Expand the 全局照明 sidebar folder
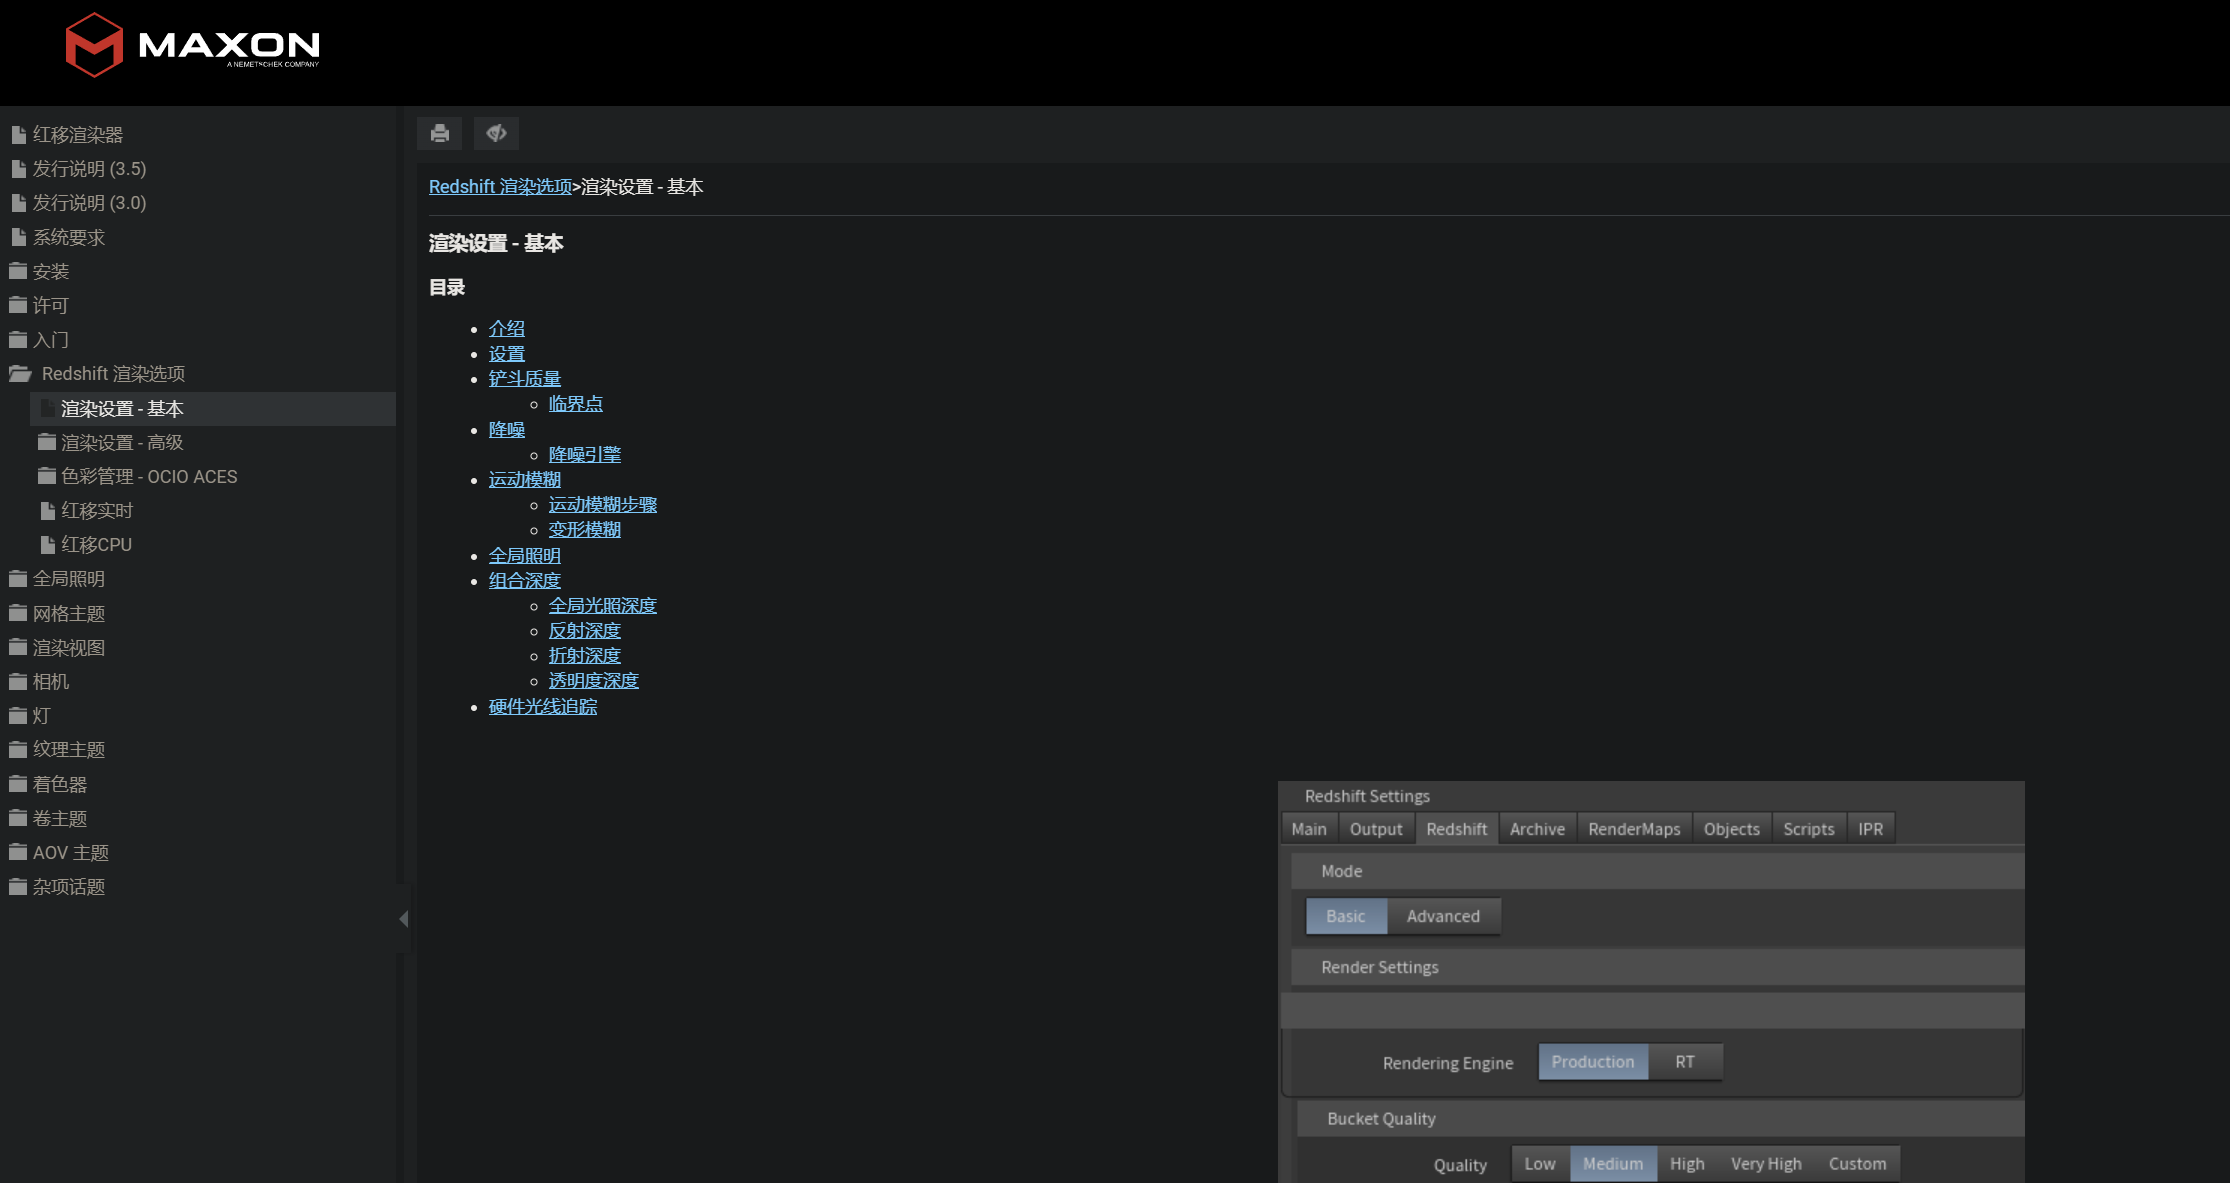Viewport: 2230px width, 1183px height. (x=69, y=578)
